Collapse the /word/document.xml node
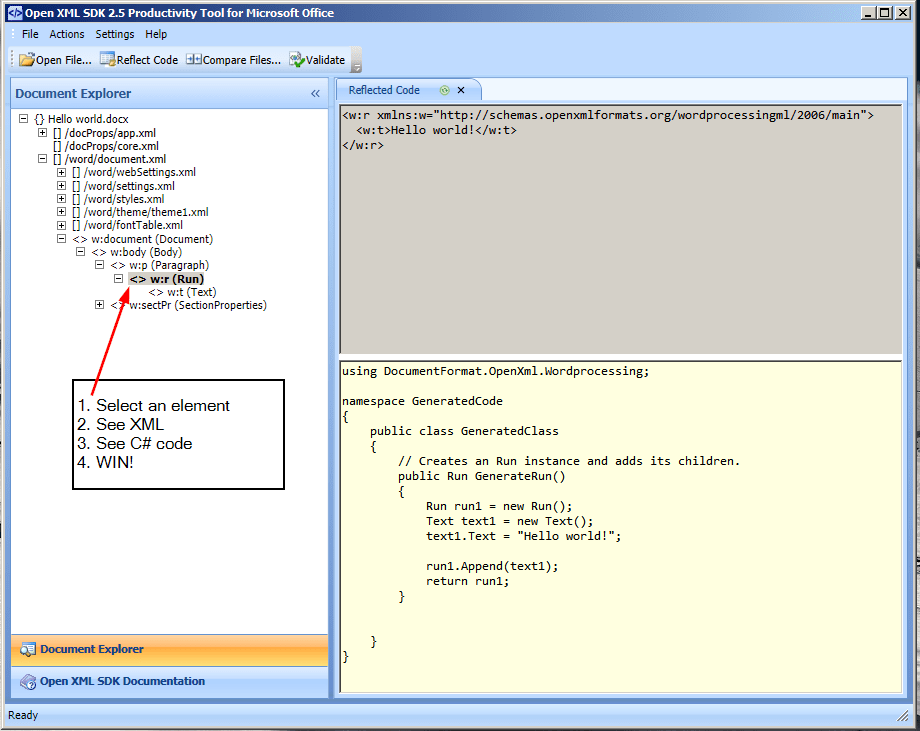 [42, 158]
